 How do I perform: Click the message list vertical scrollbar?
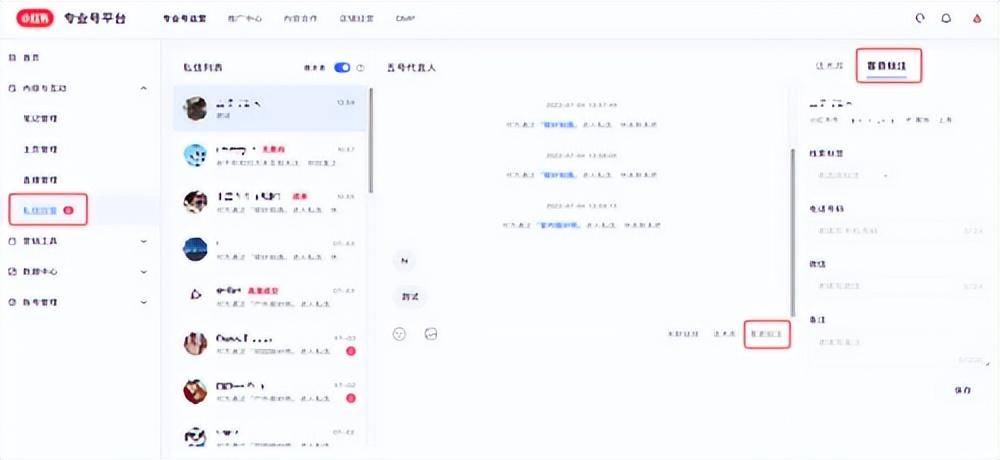click(x=371, y=140)
